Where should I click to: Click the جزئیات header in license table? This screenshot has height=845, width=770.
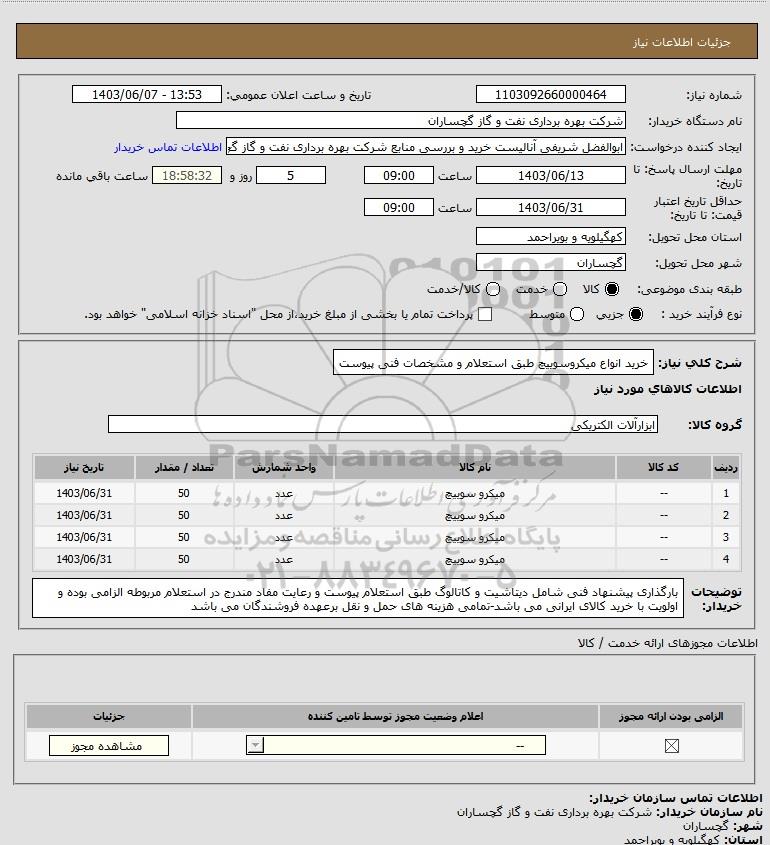(x=108, y=716)
